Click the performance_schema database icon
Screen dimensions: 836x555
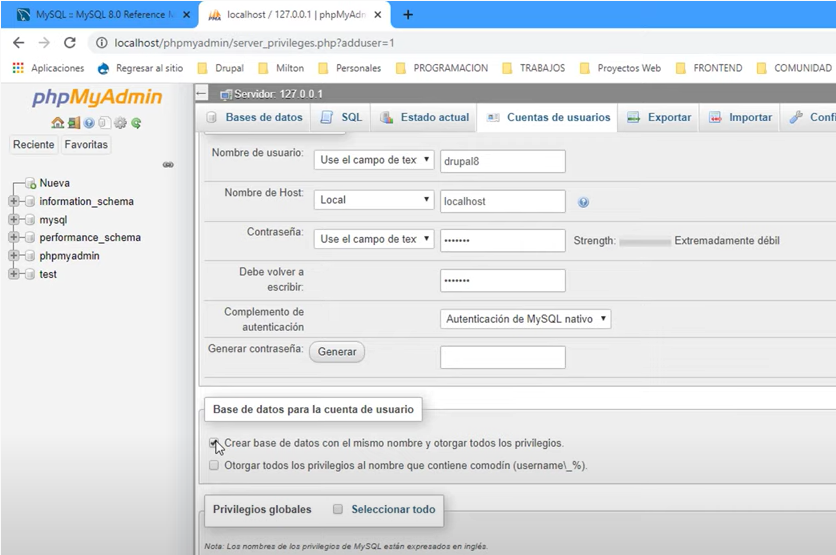(30, 238)
